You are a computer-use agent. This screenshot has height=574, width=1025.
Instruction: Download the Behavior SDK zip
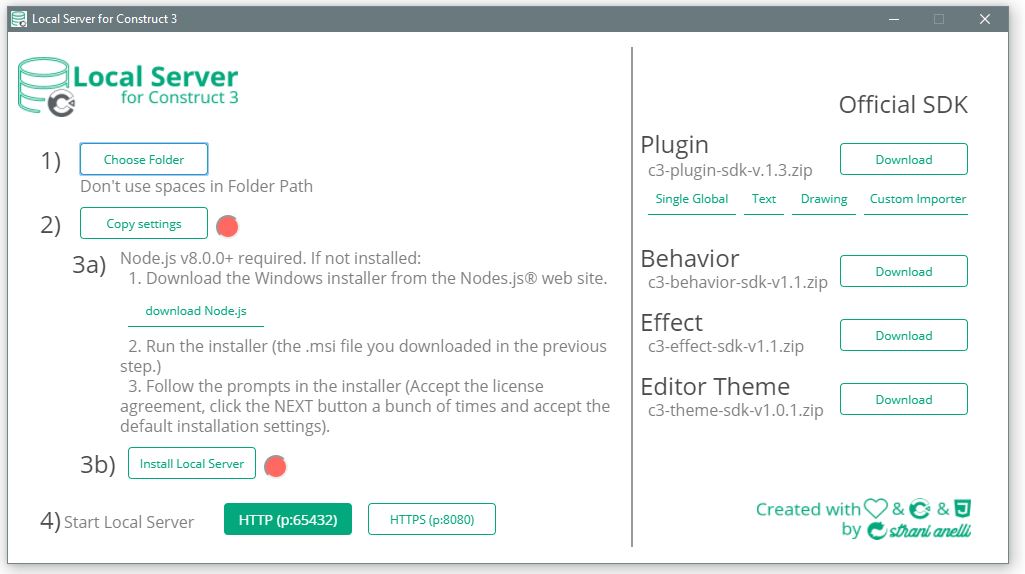(903, 271)
